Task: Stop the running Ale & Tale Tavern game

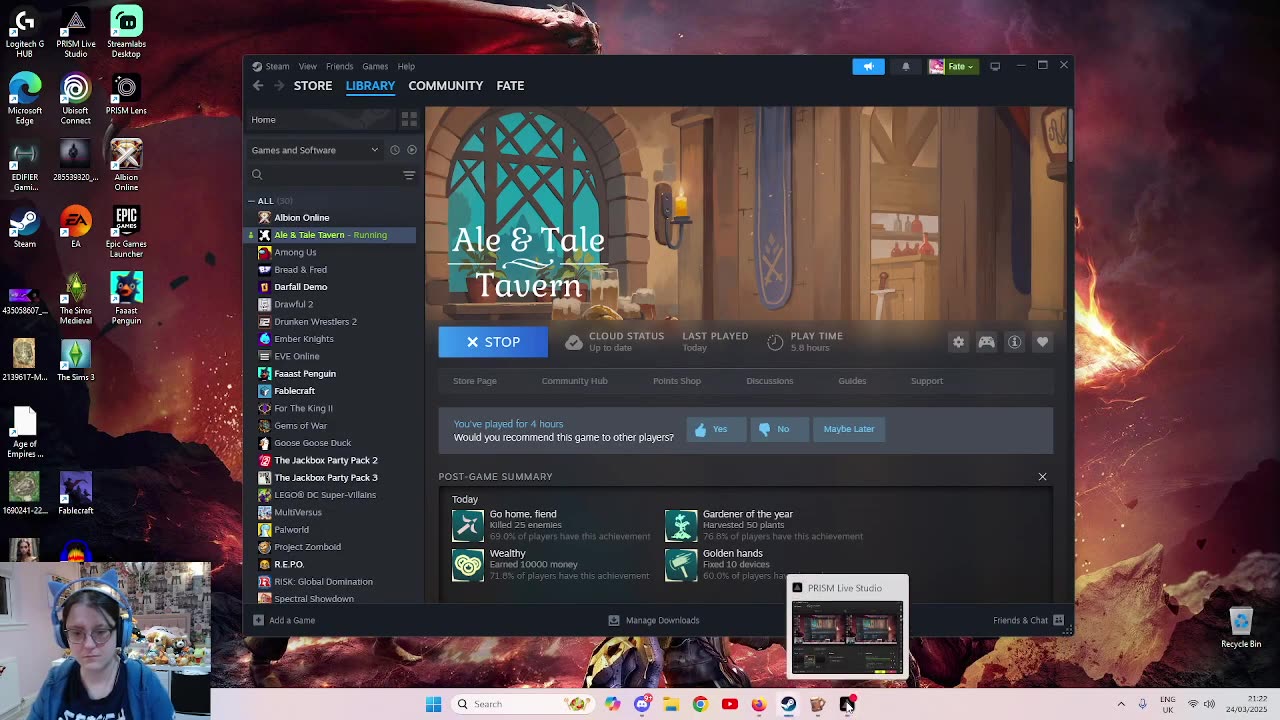Action: pos(493,342)
